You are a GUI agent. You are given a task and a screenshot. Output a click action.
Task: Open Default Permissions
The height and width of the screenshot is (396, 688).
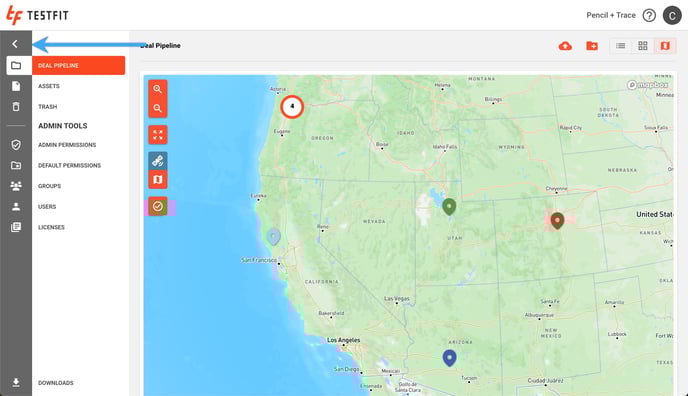(x=69, y=165)
